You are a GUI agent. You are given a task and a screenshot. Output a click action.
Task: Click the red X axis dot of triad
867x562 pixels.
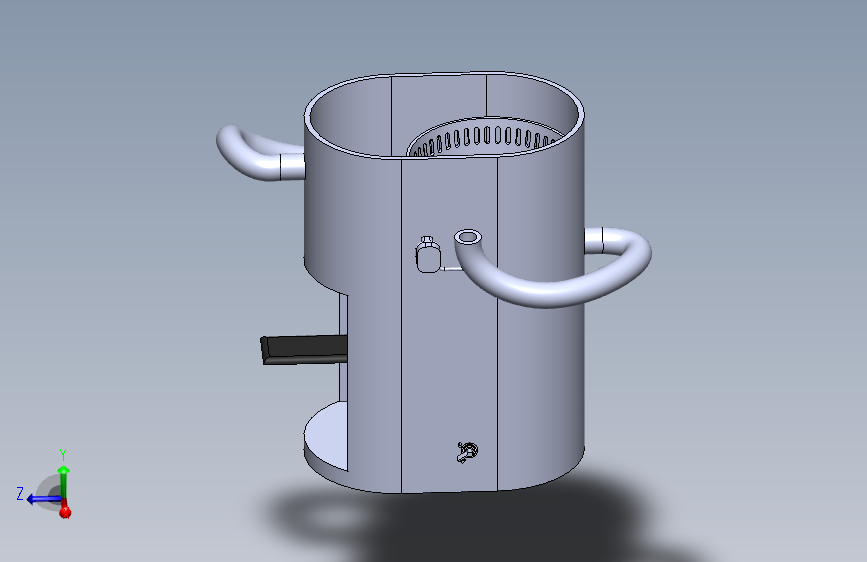[65, 512]
